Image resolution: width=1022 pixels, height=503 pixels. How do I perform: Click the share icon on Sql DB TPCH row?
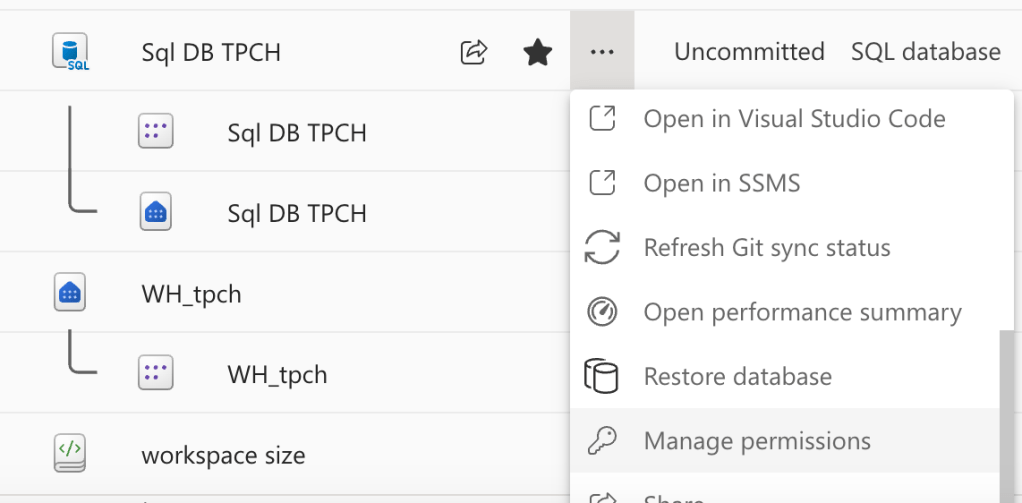tap(473, 52)
